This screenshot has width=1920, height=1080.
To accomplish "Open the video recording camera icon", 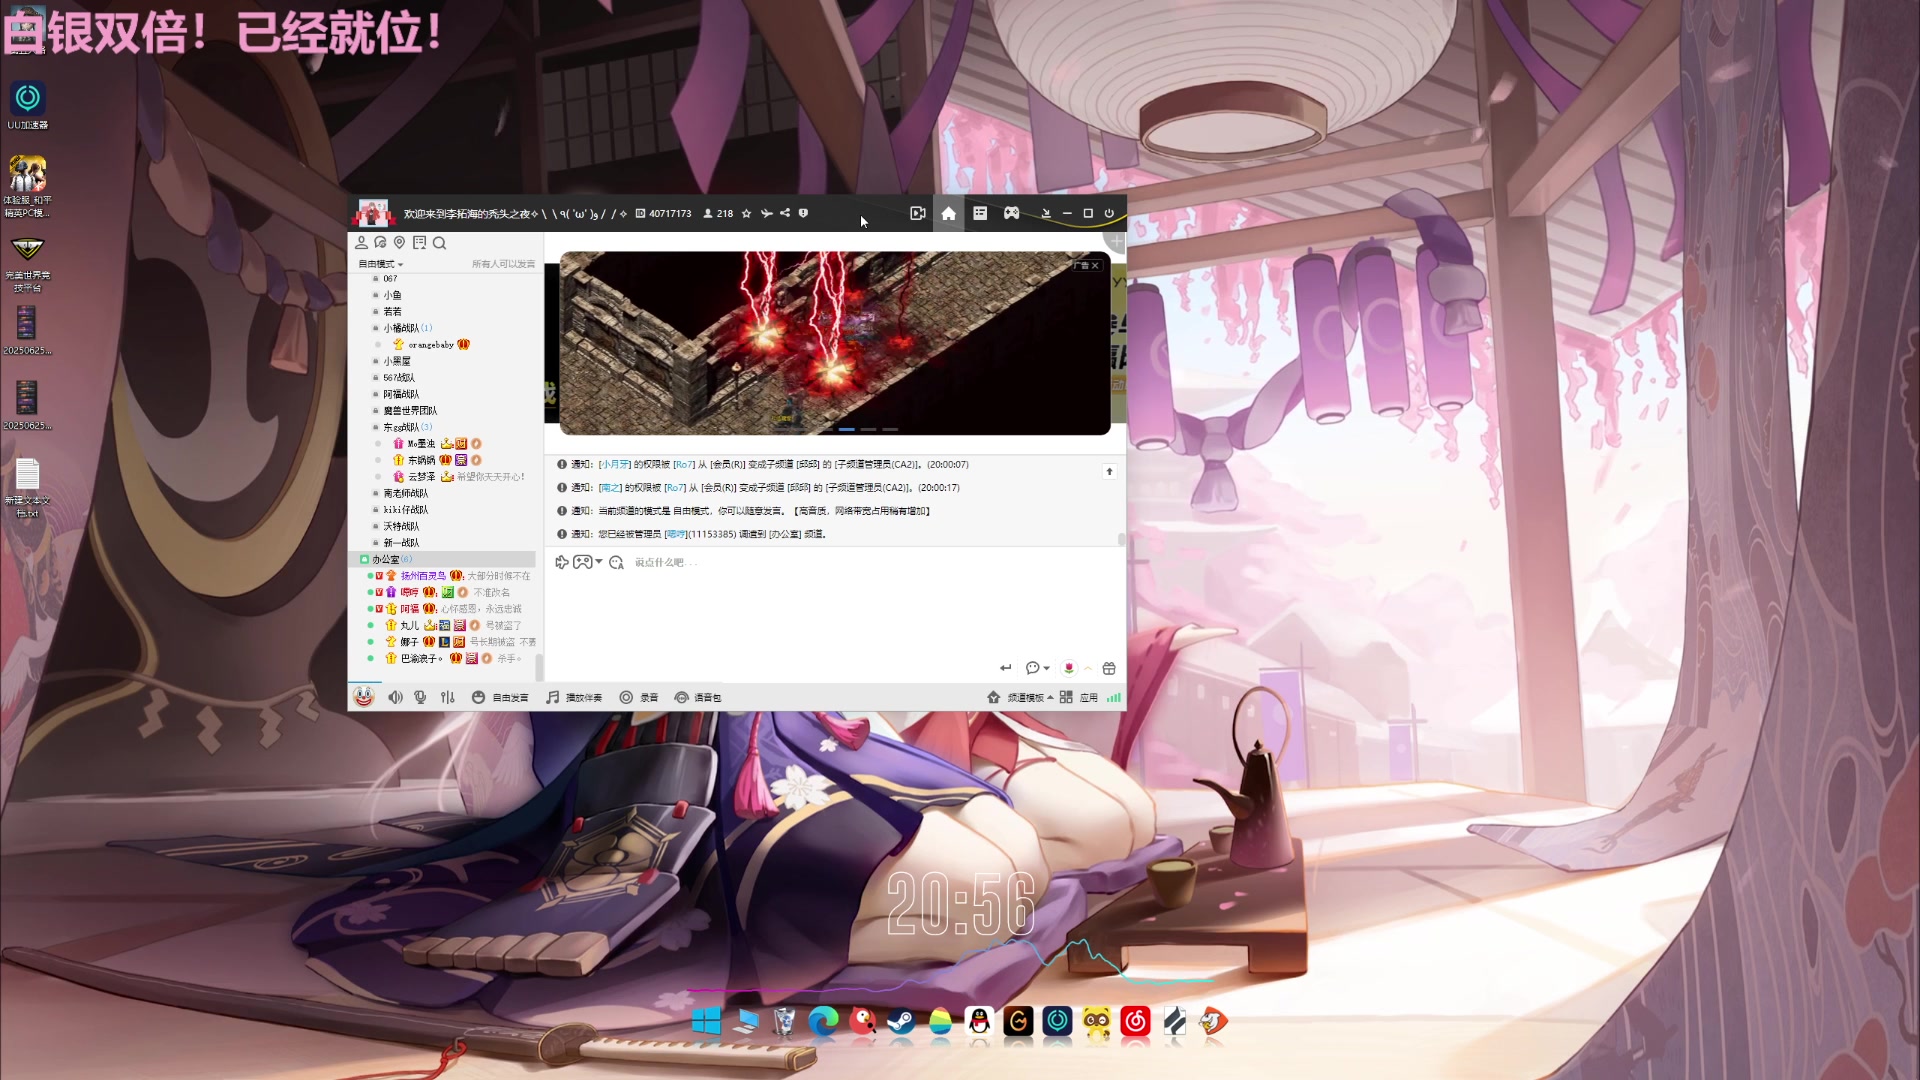I will click(917, 213).
